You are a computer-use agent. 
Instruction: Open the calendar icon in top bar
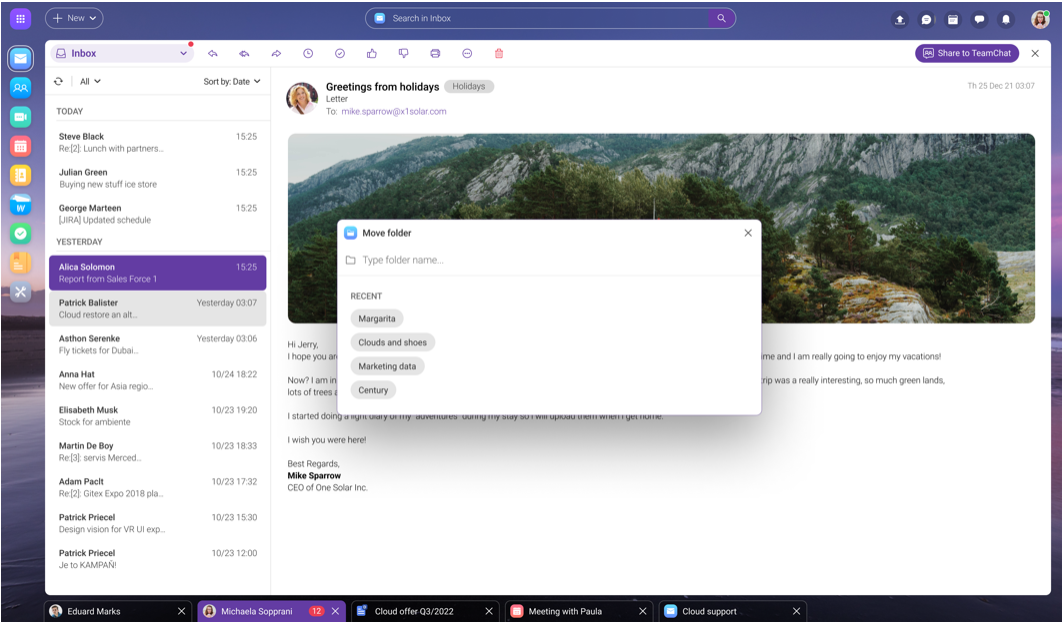(x=952, y=19)
